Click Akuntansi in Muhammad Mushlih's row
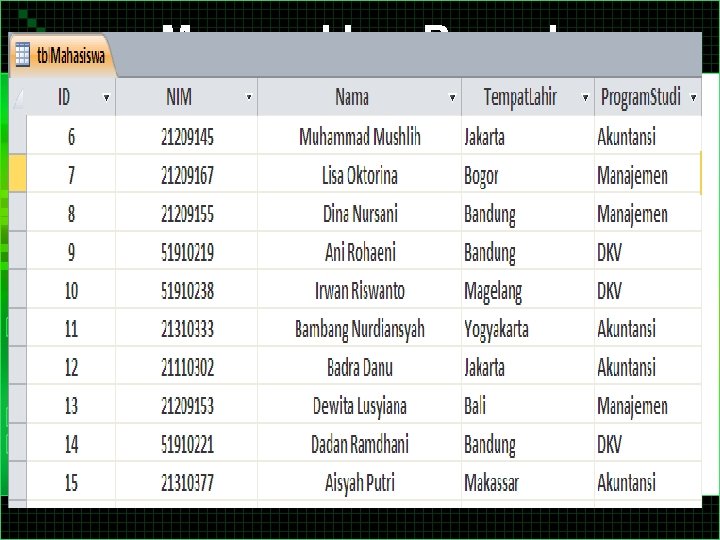The image size is (720, 540). (x=648, y=136)
